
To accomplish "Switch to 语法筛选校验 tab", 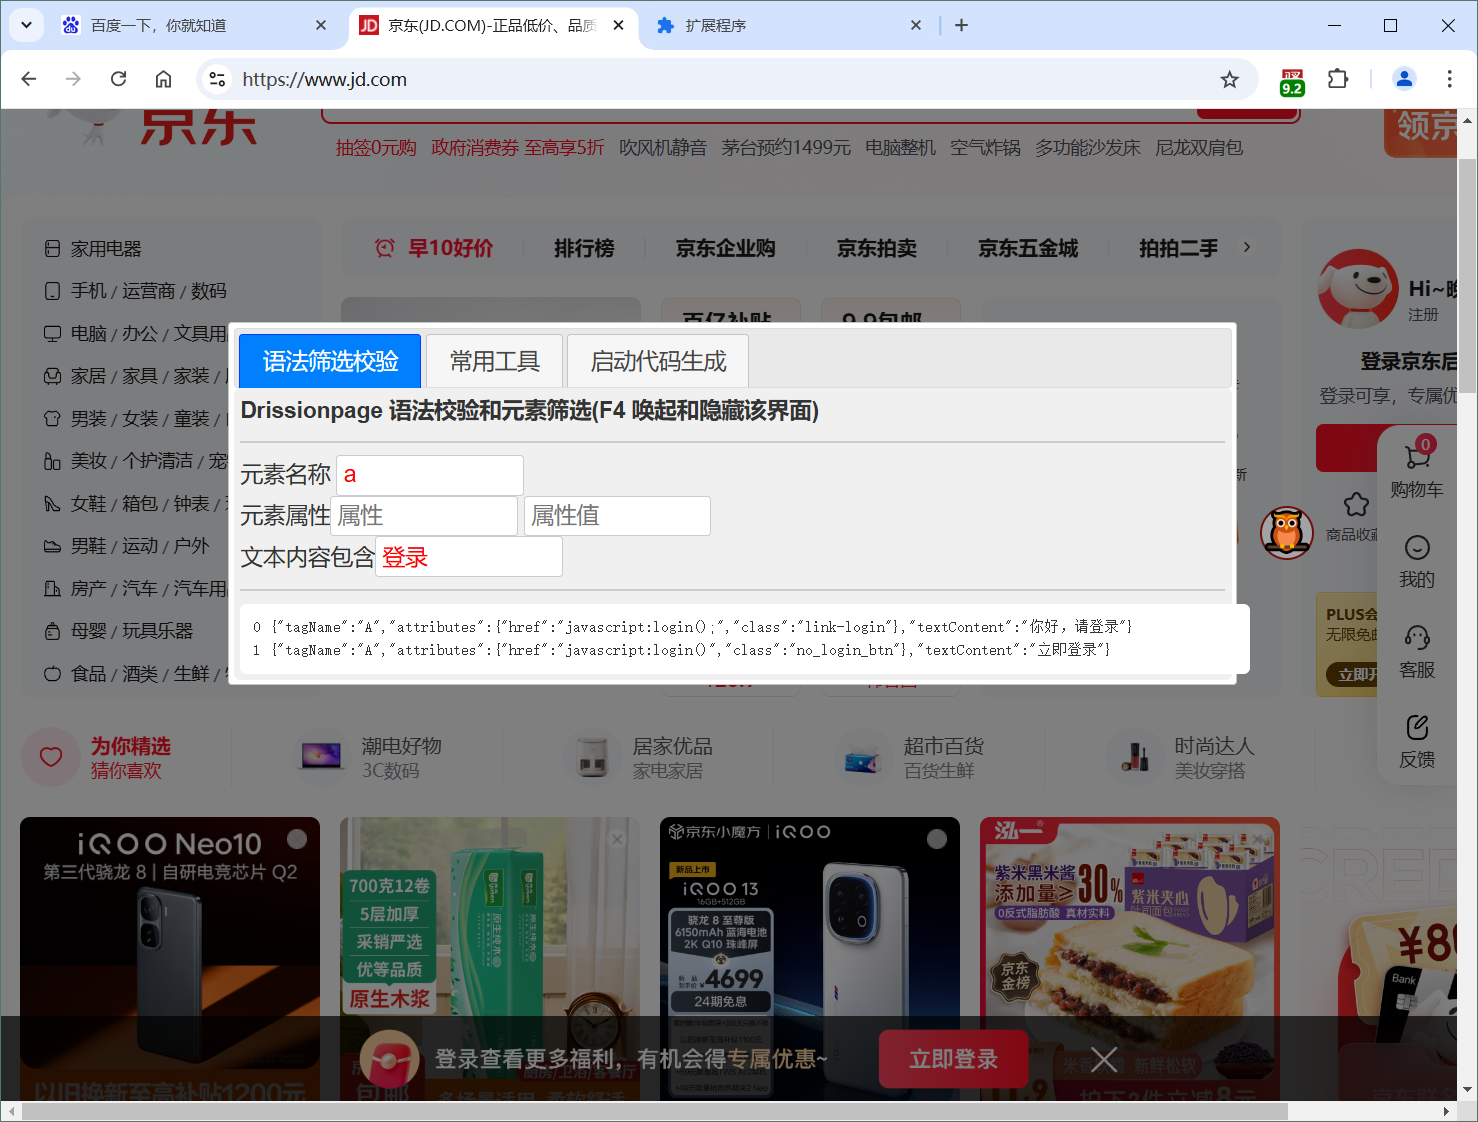I will [330, 361].
